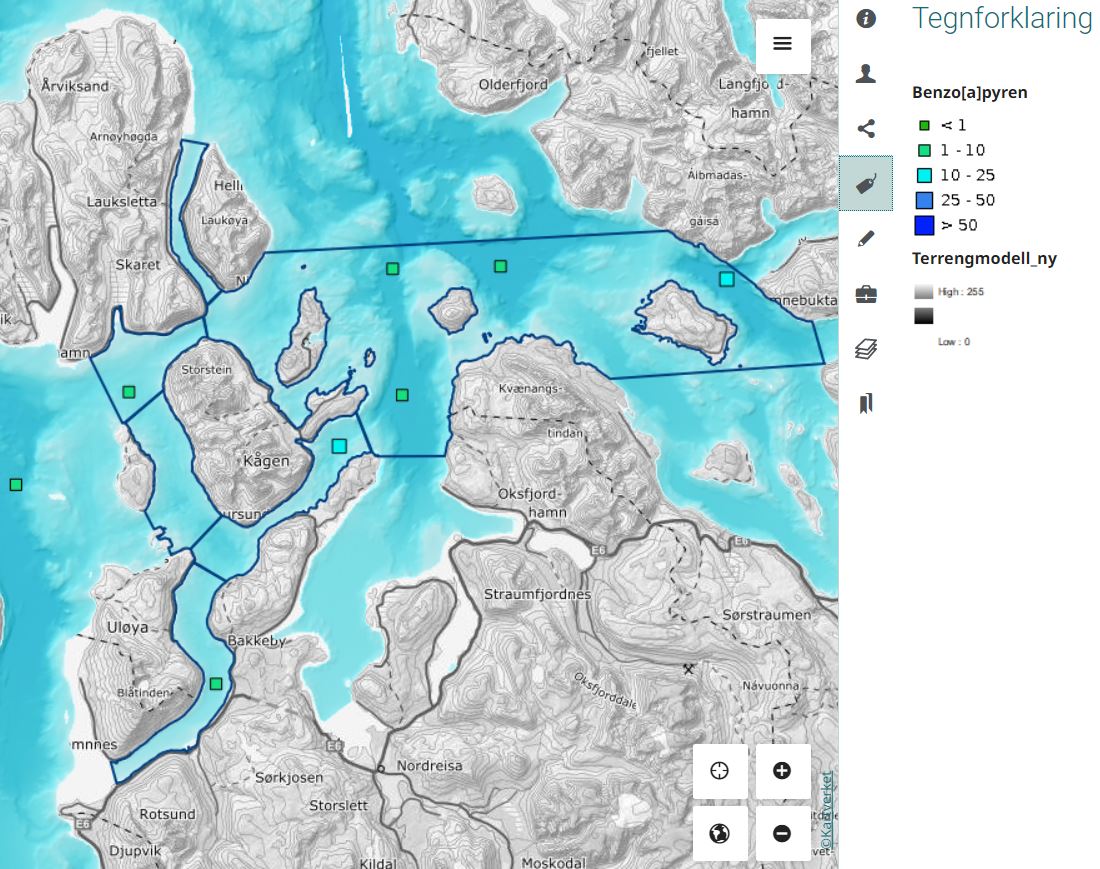Click the share icon in sidebar
1100x869 pixels.
[x=866, y=128]
